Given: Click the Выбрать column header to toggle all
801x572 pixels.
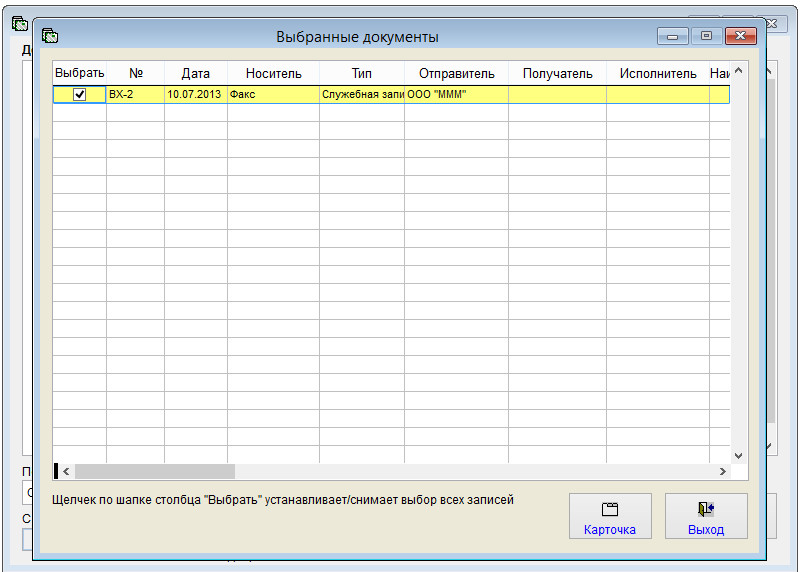Looking at the screenshot, I should [80, 73].
